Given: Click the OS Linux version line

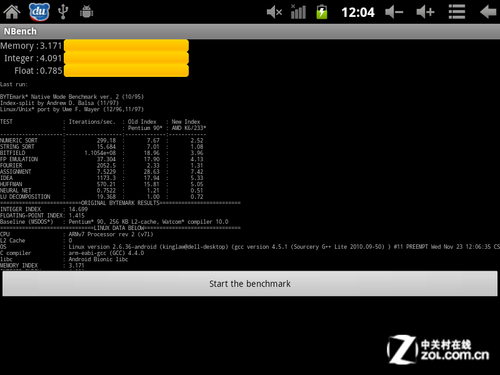Looking at the screenshot, I should coord(250,247).
